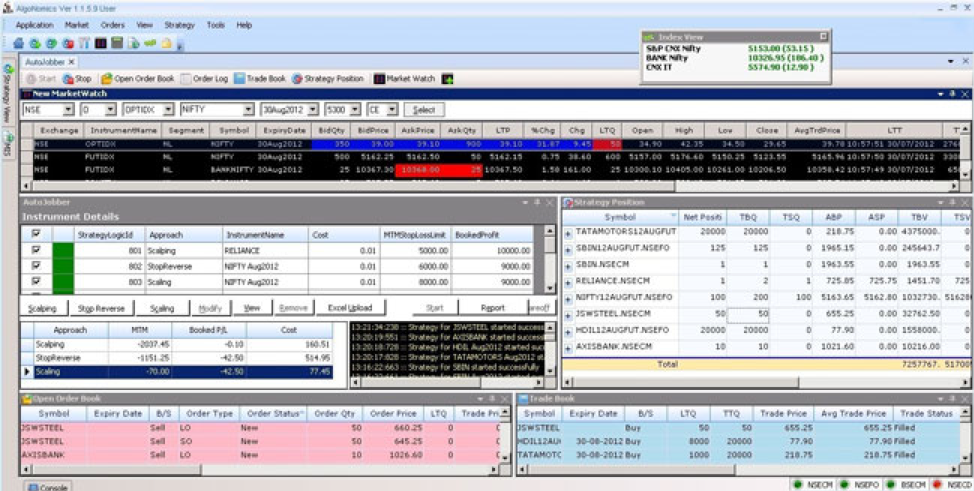Image resolution: width=974 pixels, height=491 pixels.
Task: Click the View button in AutoJobber
Action: [252, 308]
